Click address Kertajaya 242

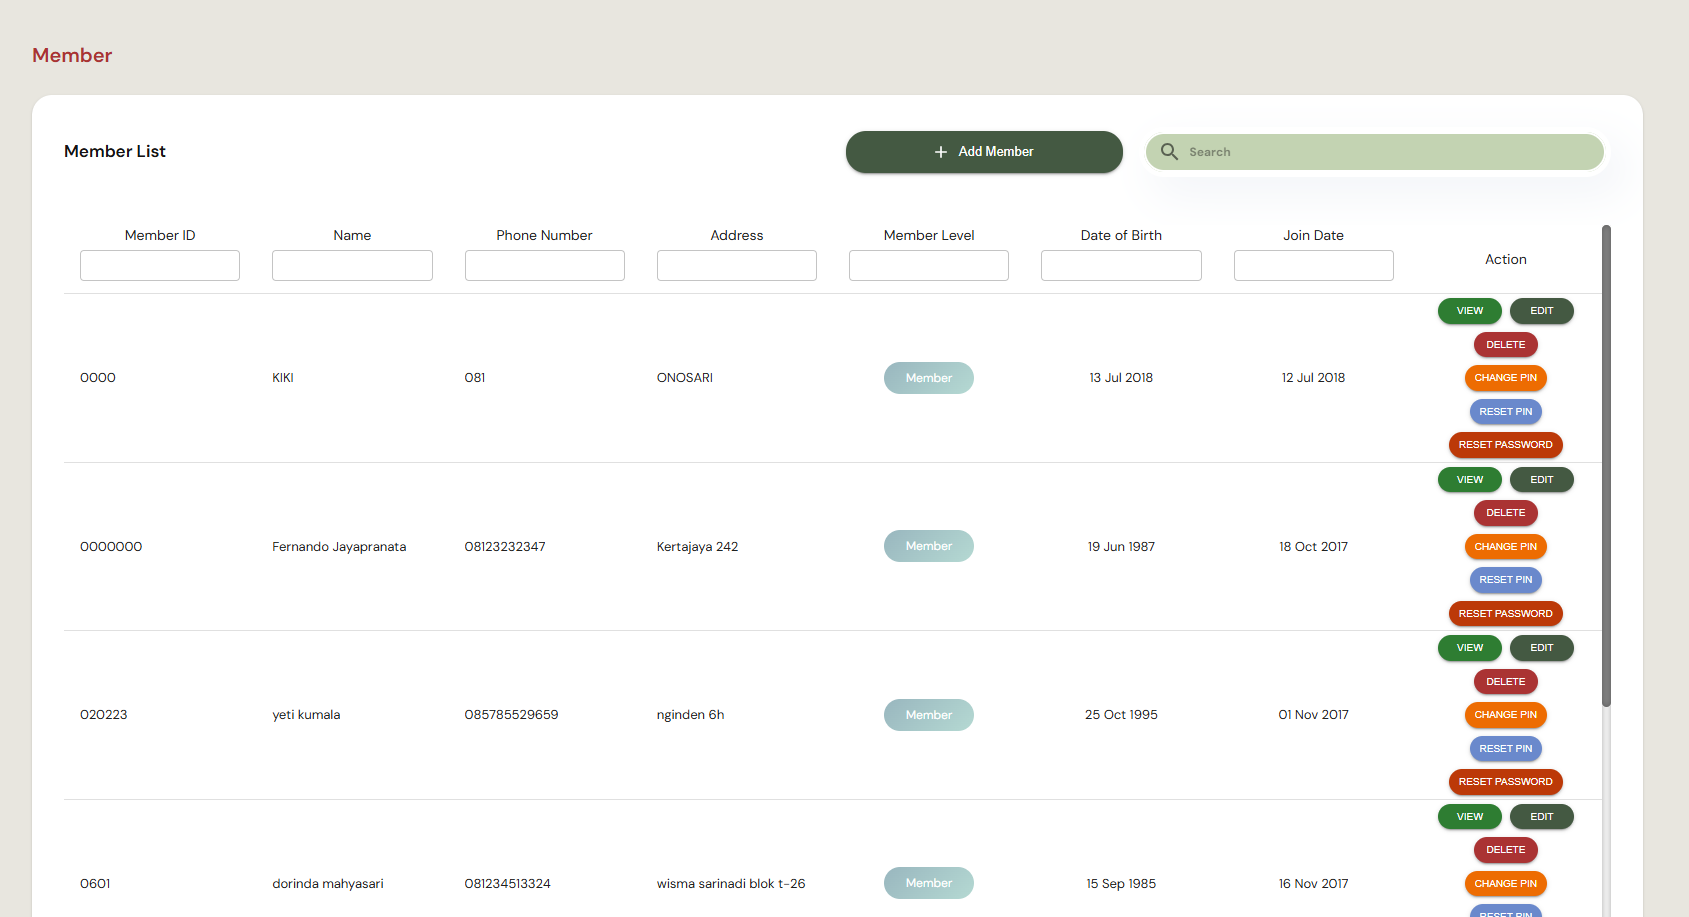(x=697, y=547)
